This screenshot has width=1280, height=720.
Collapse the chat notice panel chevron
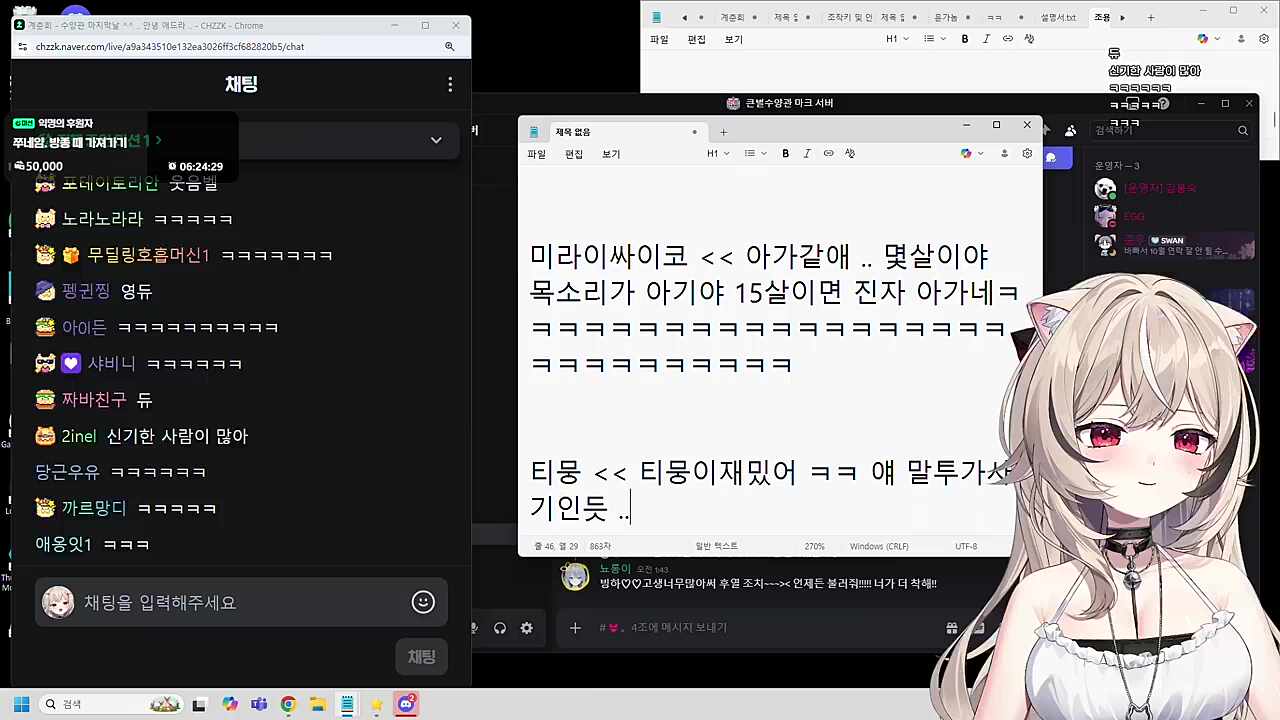point(435,140)
